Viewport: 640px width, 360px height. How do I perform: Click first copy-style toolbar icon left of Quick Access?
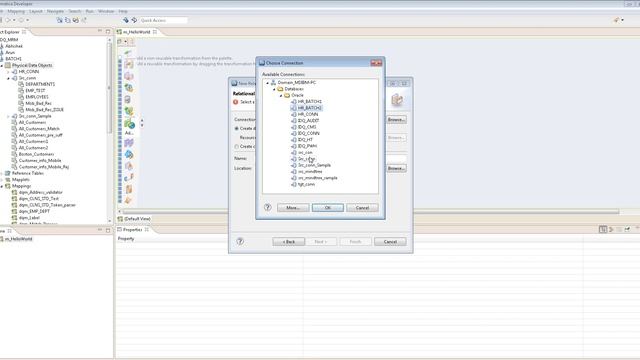(60, 20)
